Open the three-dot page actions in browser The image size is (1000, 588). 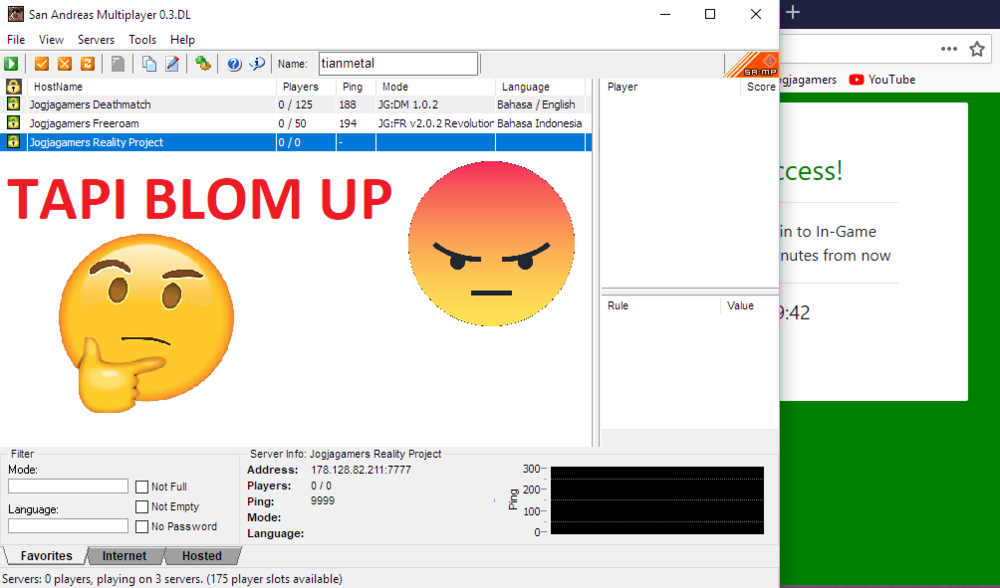(948, 49)
